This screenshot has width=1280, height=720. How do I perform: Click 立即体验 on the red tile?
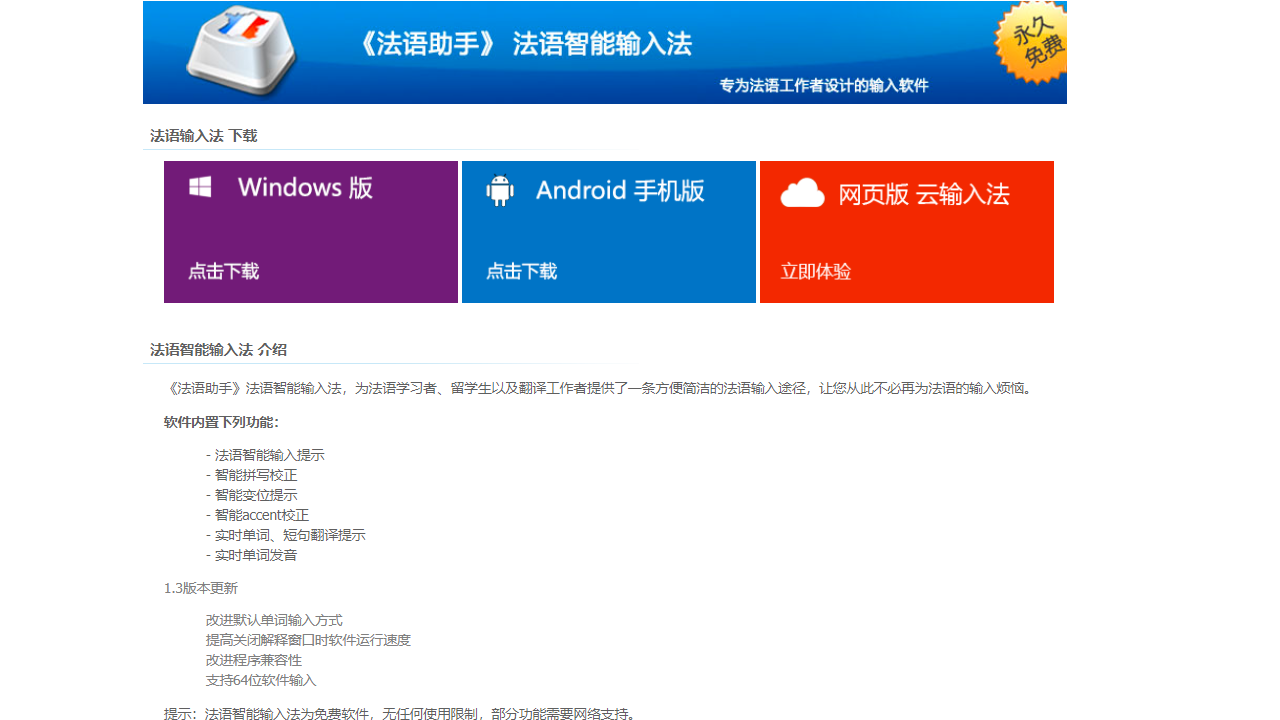pyautogui.click(x=814, y=271)
